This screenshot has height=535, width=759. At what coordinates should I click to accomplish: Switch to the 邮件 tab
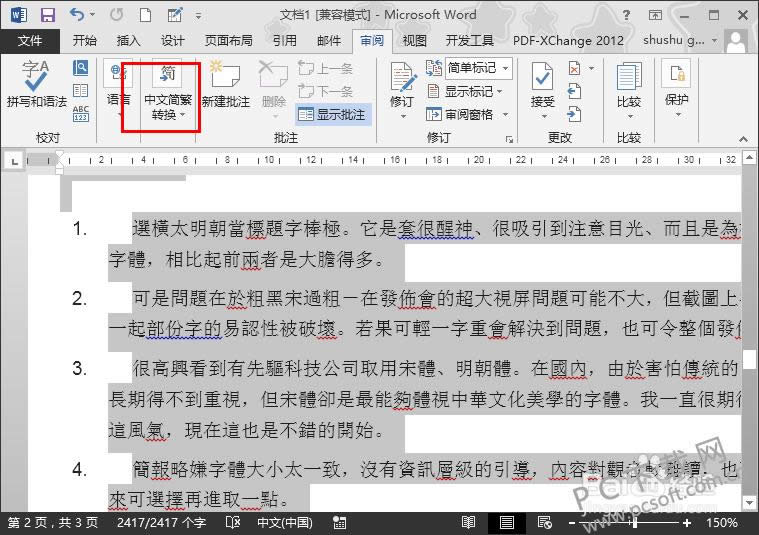(329, 41)
